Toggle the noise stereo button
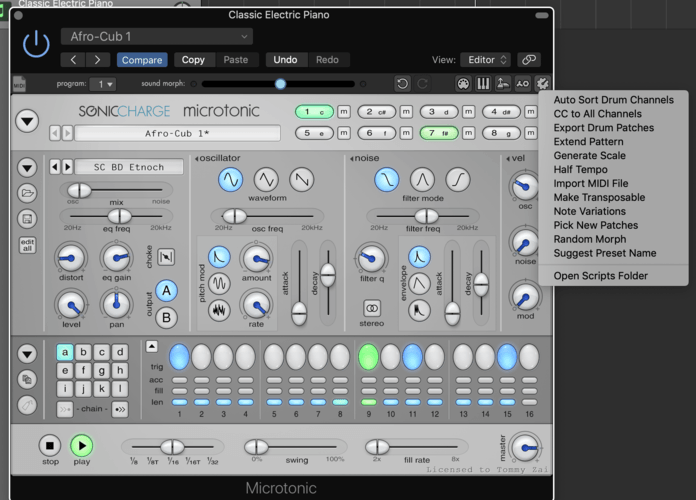 372,308
